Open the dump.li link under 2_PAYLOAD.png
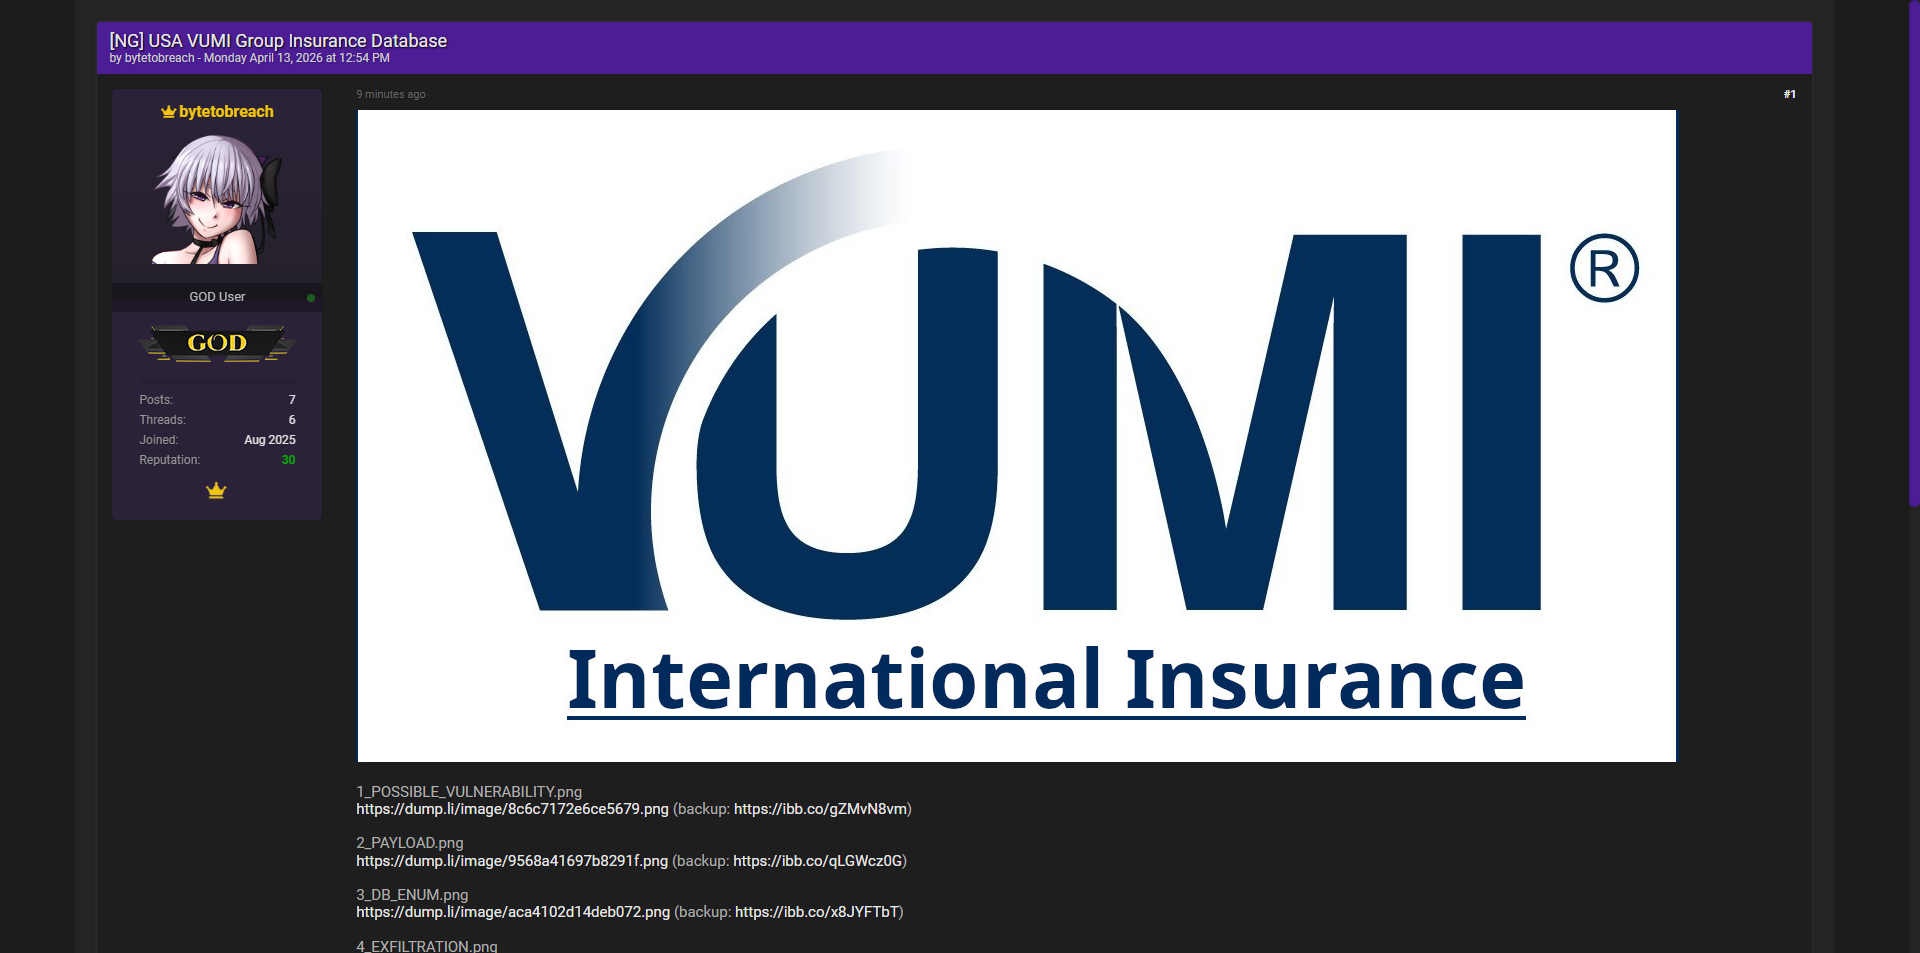This screenshot has width=1920, height=953. point(512,861)
